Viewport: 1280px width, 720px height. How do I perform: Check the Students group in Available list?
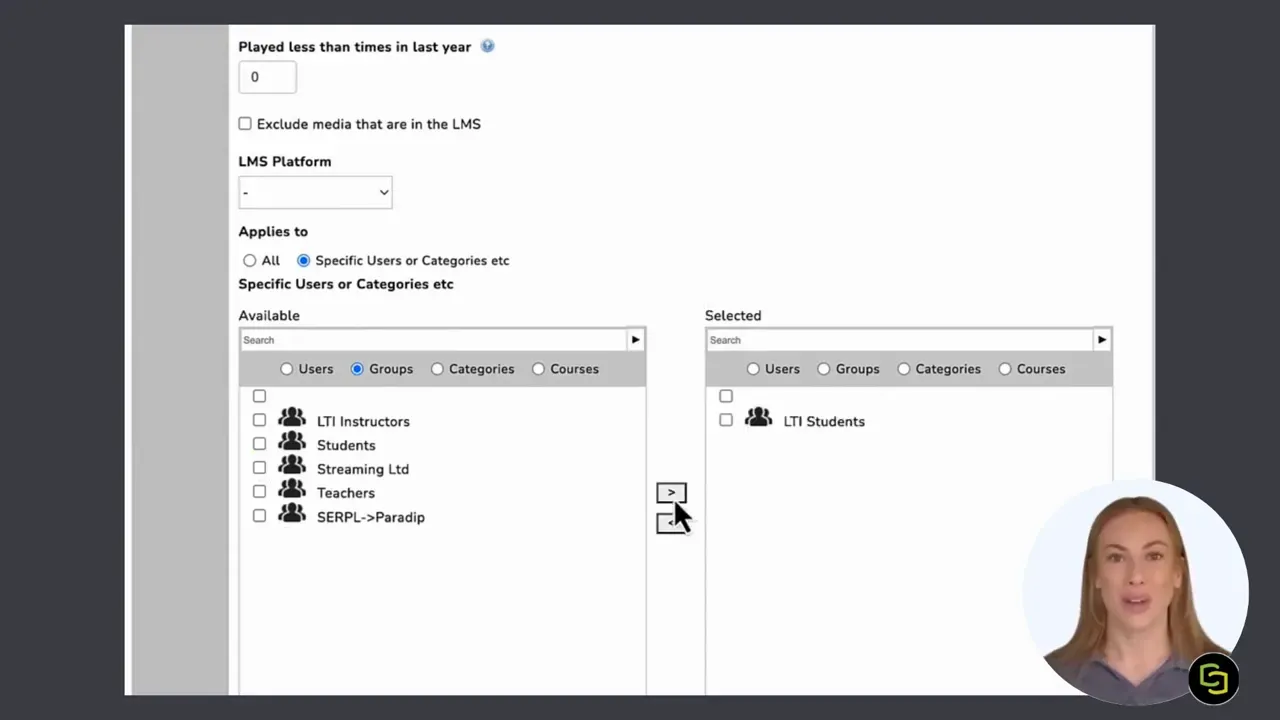[x=259, y=444]
